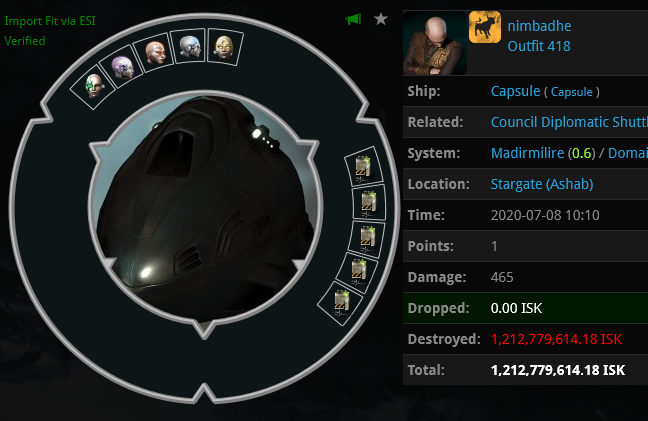
Task: Click the bald pilot portrait thumbnail
Action: pos(435,43)
